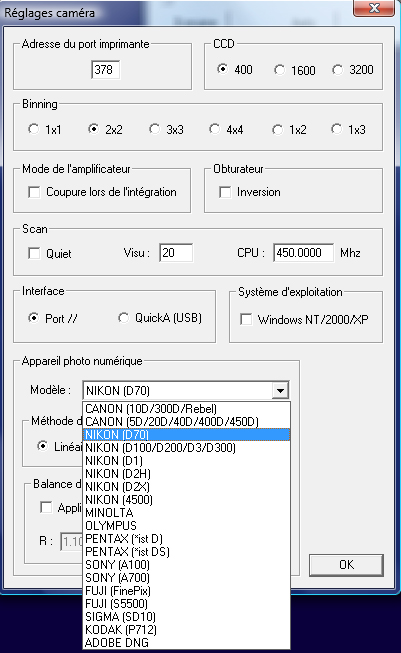Image resolution: width=401 pixels, height=653 pixels.
Task: Choose FUJI (S5500) entry
Action: 187,603
